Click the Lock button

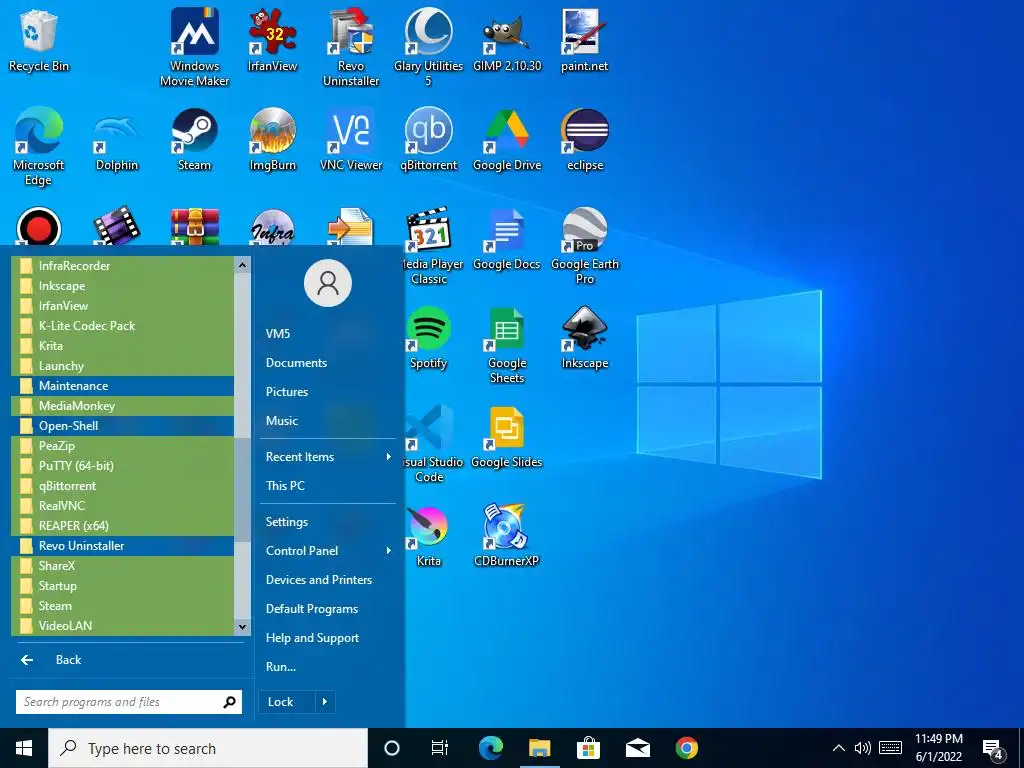pos(281,702)
